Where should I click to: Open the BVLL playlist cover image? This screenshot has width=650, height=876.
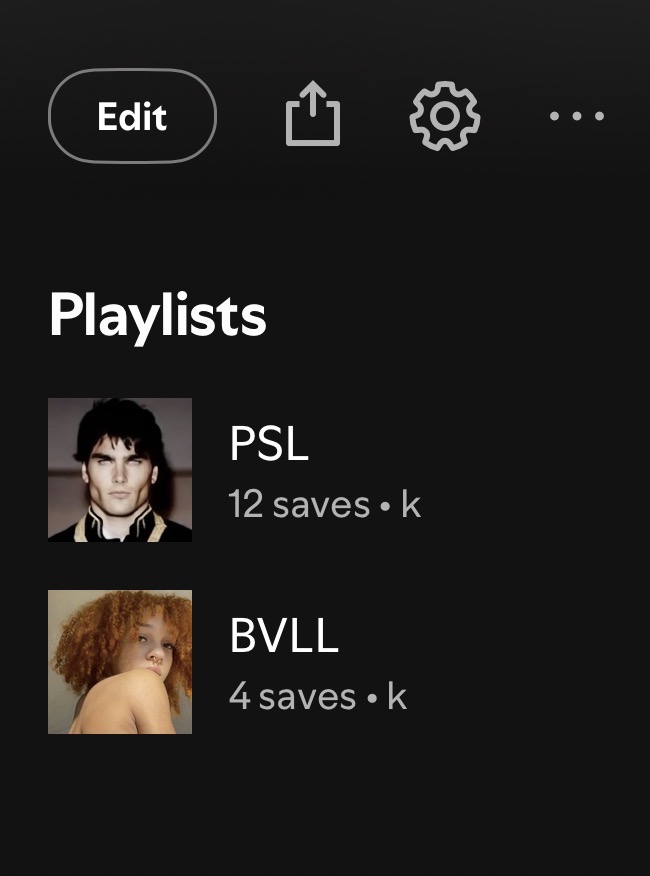click(120, 662)
